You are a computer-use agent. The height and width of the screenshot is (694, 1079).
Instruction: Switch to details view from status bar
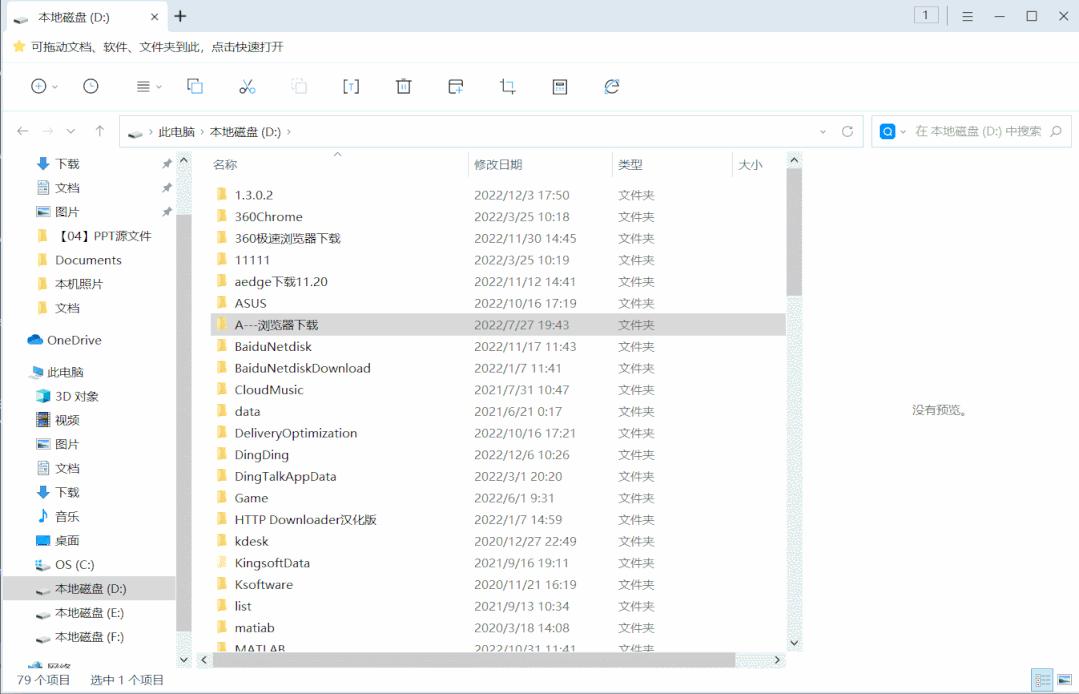(x=1040, y=679)
